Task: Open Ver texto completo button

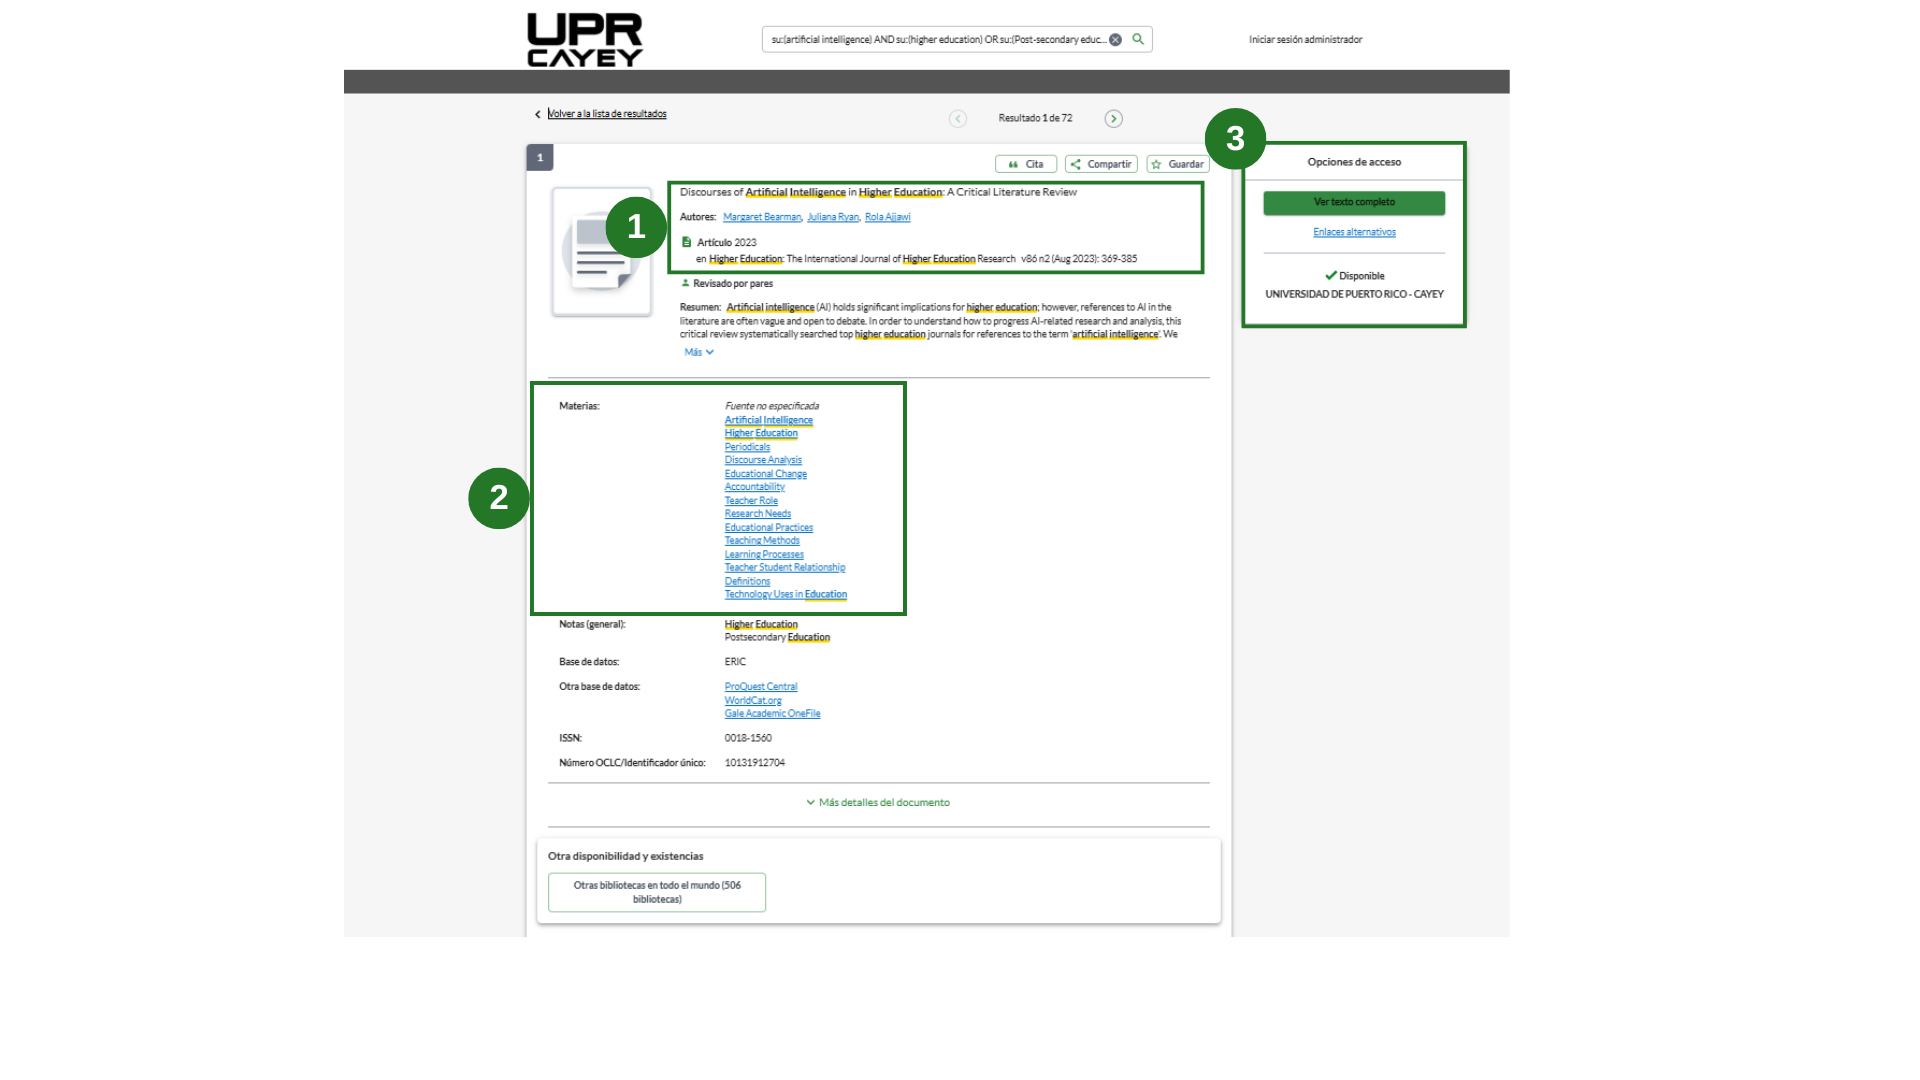Action: pos(1354,202)
